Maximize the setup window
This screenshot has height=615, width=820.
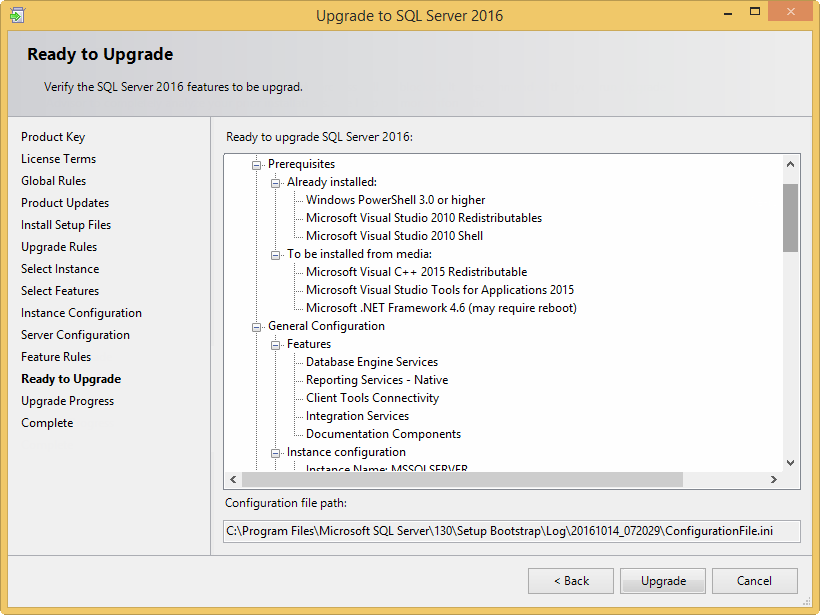coord(755,12)
